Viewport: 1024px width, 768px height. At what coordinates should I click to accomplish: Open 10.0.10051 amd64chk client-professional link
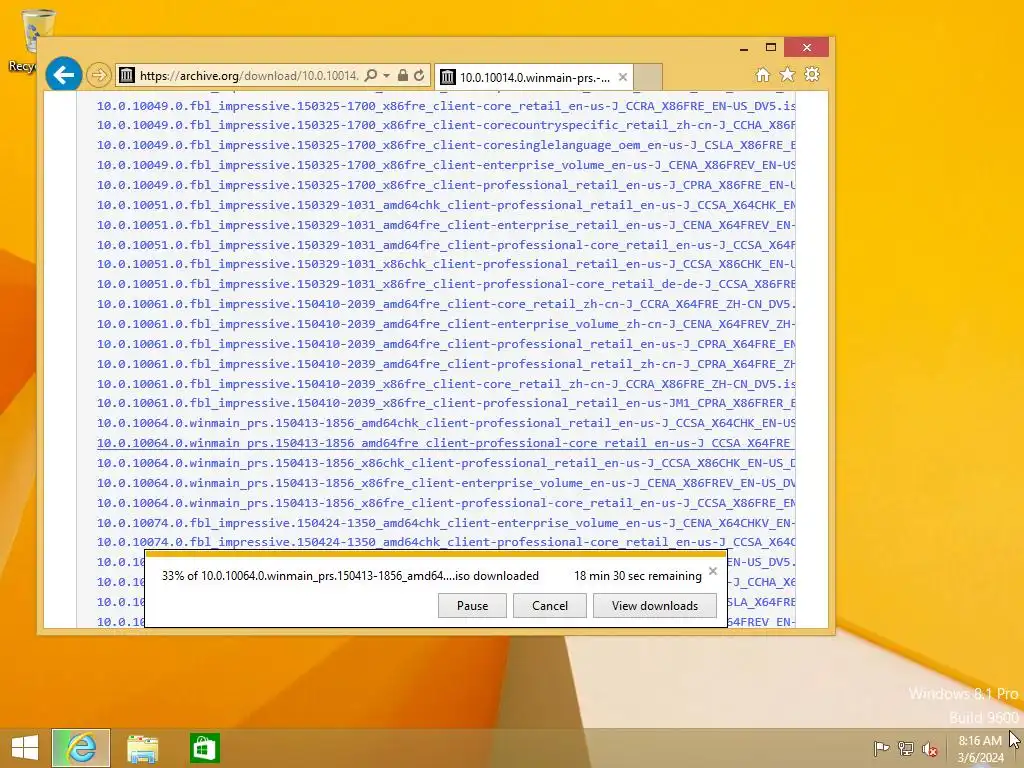tap(446, 205)
